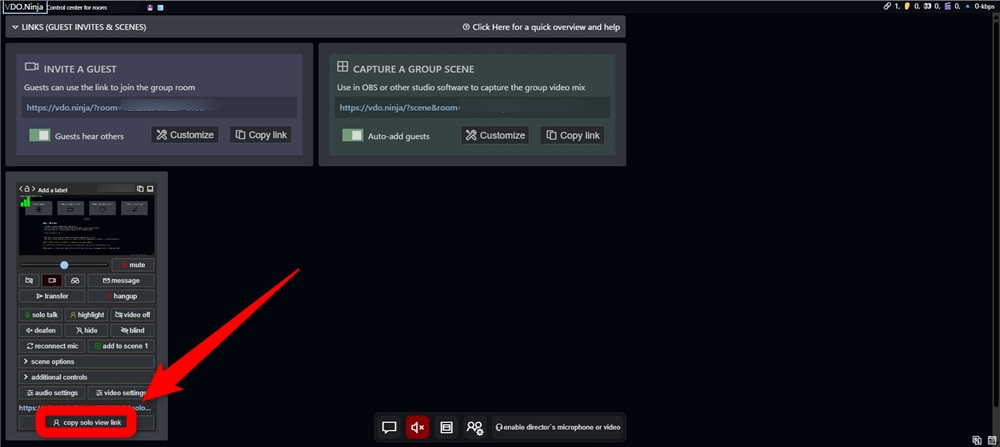Adjust the guest volume slider
This screenshot has width=1000, height=447.
64,265
